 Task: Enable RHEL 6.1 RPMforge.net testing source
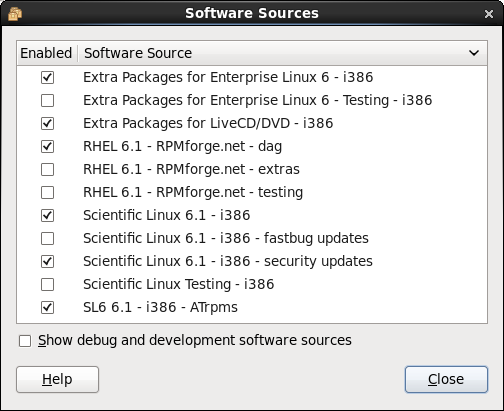click(x=47, y=192)
